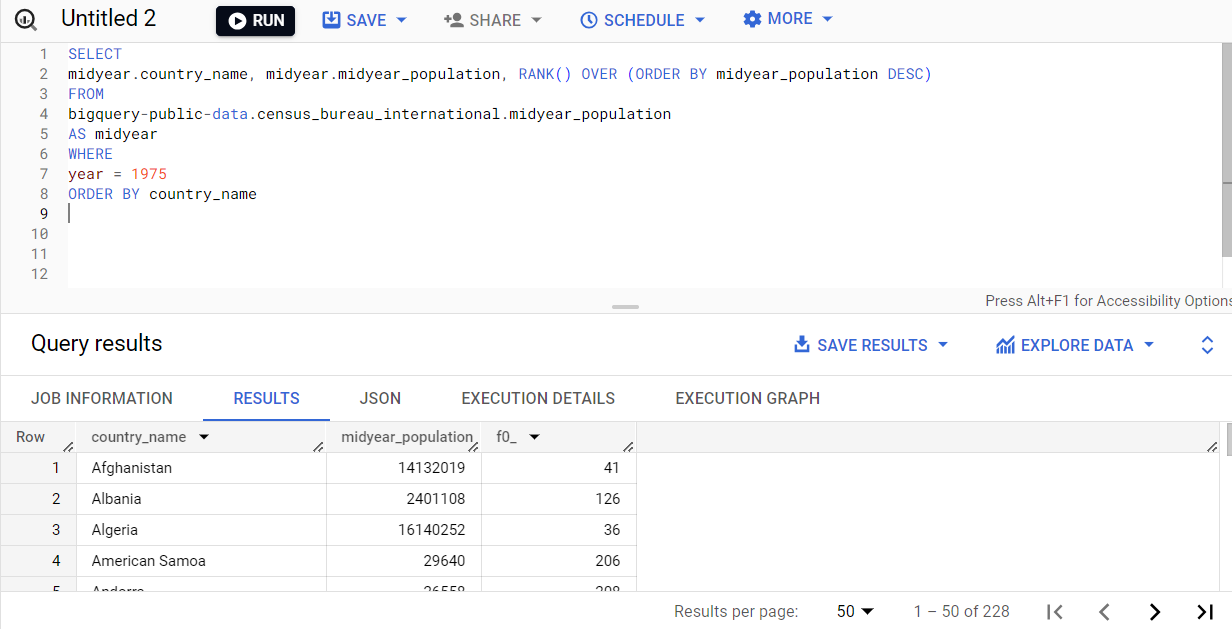Click the editor vertical scrollbar
Image resolution: width=1232 pixels, height=629 pixels.
1226,150
